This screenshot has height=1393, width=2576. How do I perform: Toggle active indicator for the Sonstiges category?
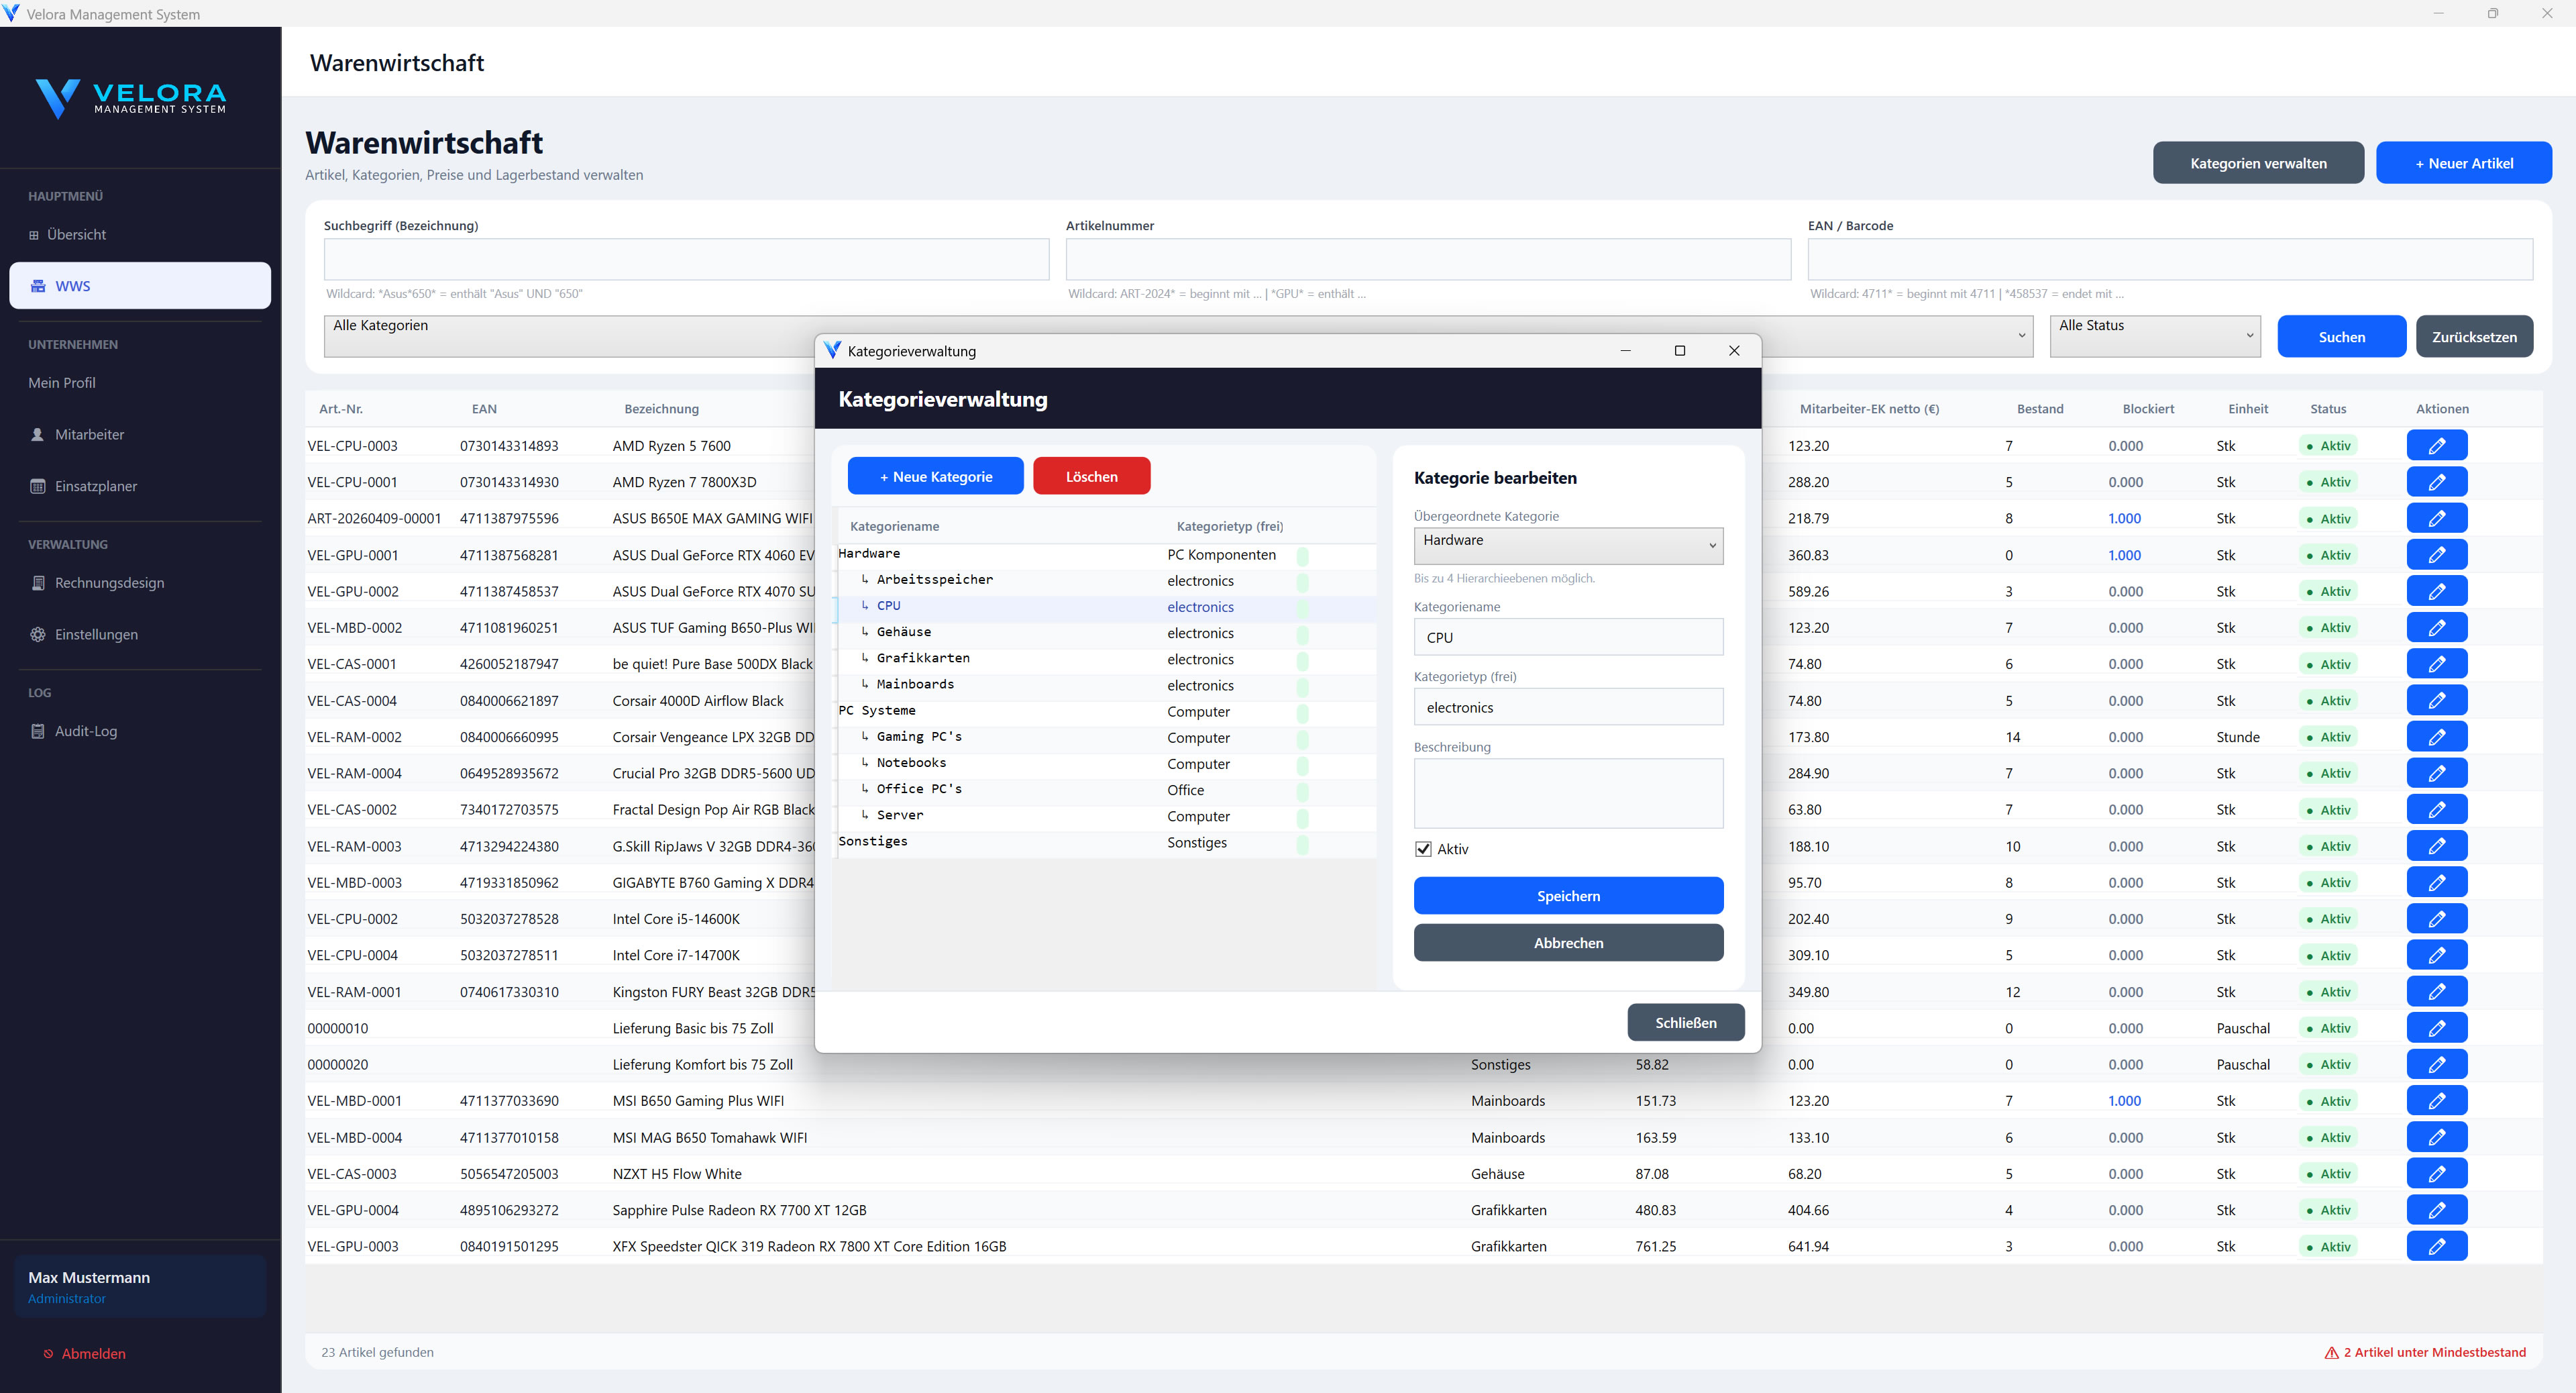pyautogui.click(x=1302, y=843)
